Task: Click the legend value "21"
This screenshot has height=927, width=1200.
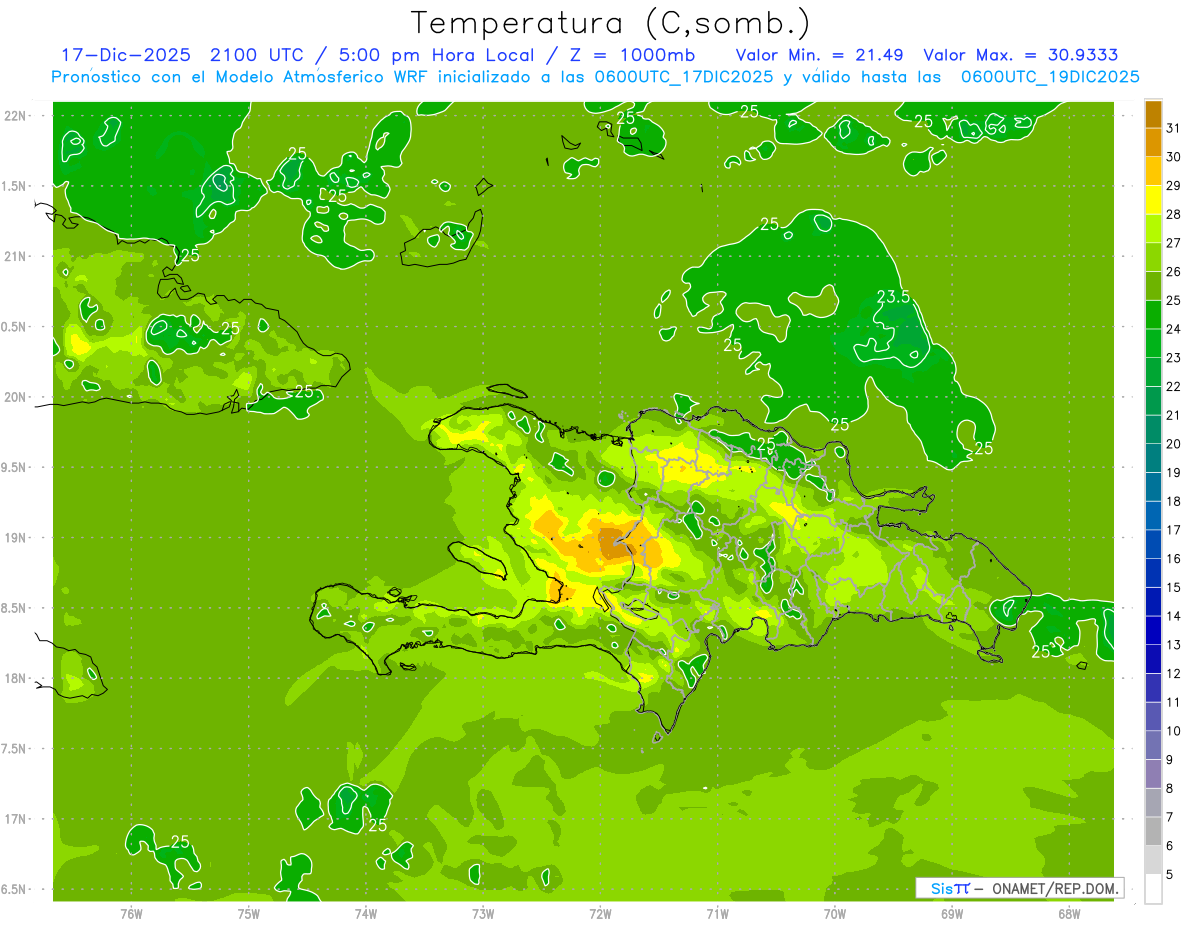Action: coord(1173,415)
